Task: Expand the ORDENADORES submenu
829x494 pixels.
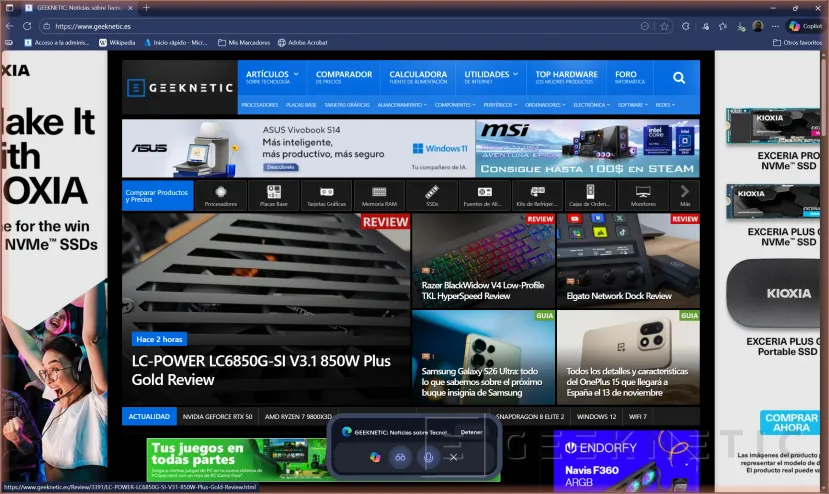Action: pos(545,105)
